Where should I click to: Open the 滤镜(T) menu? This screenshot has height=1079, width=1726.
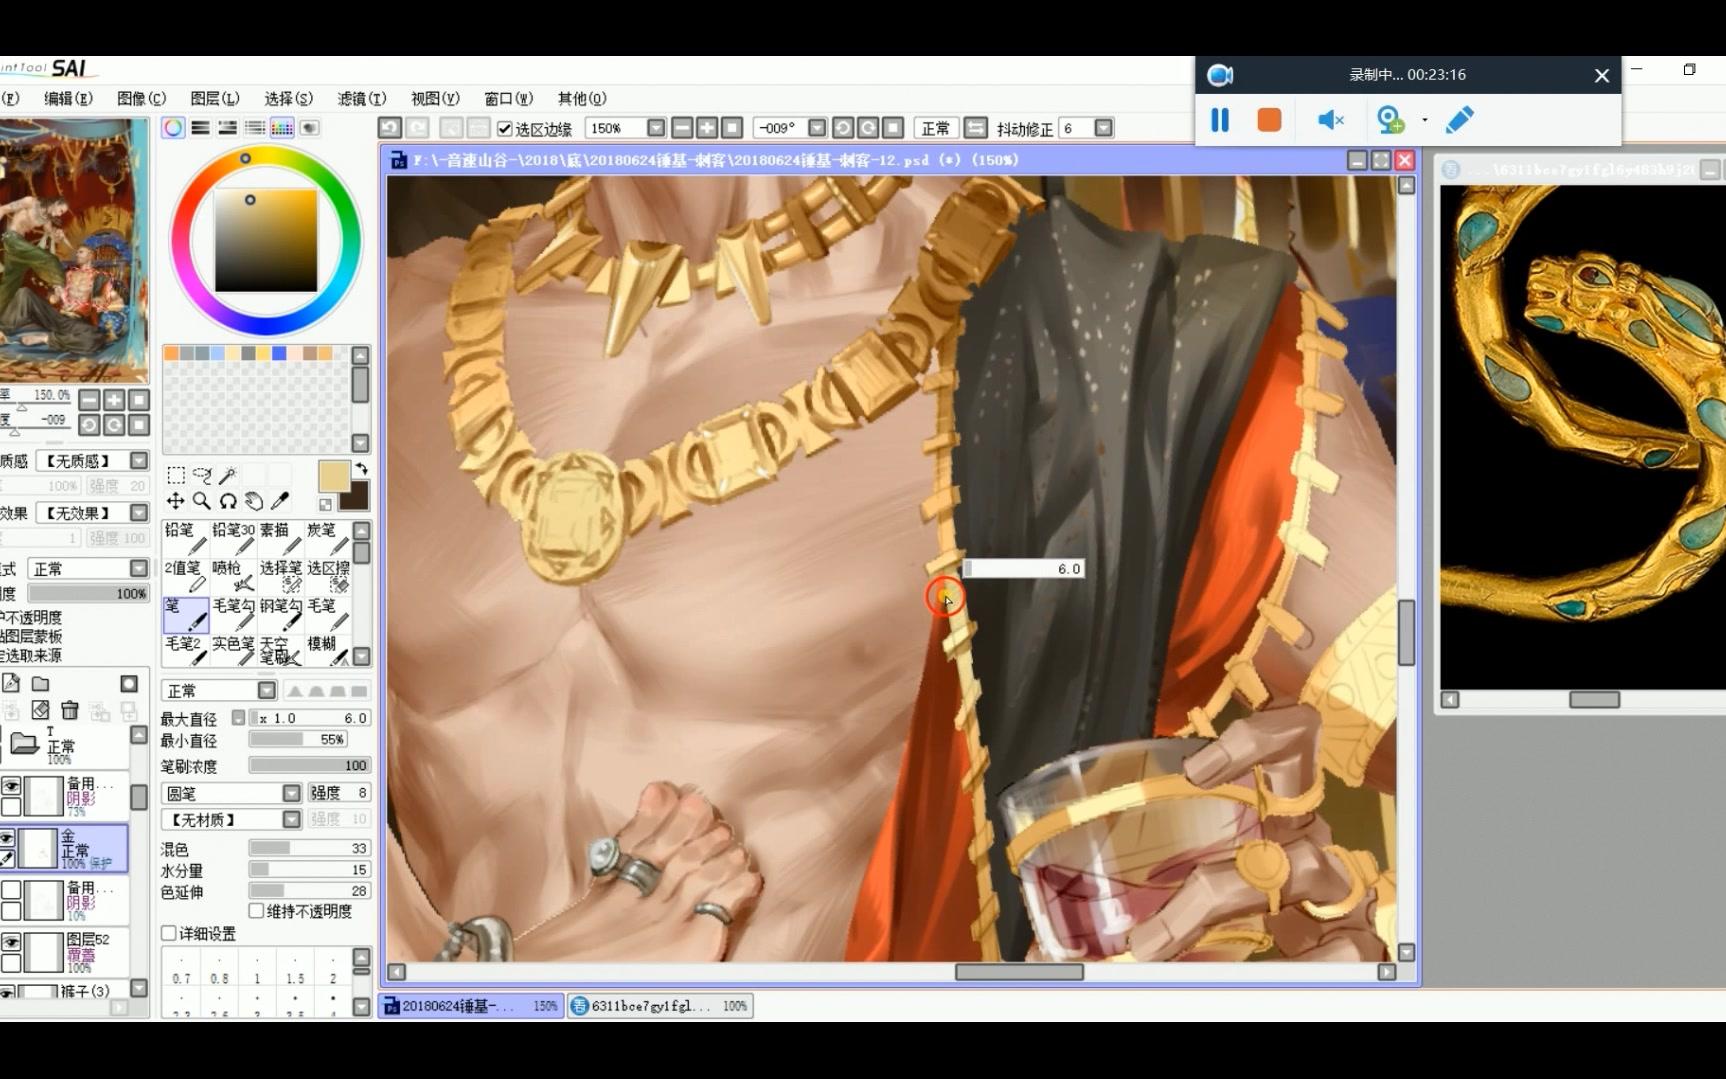pyautogui.click(x=362, y=98)
